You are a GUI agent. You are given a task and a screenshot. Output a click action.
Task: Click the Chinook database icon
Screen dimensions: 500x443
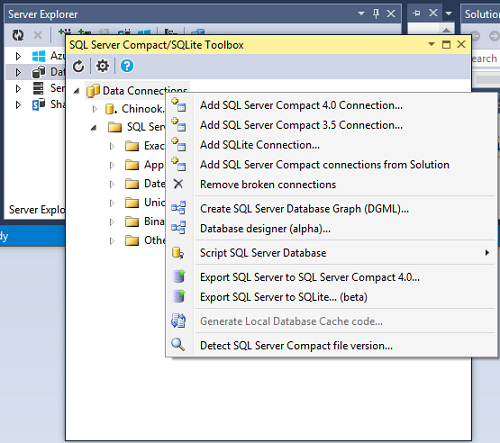click(110, 109)
